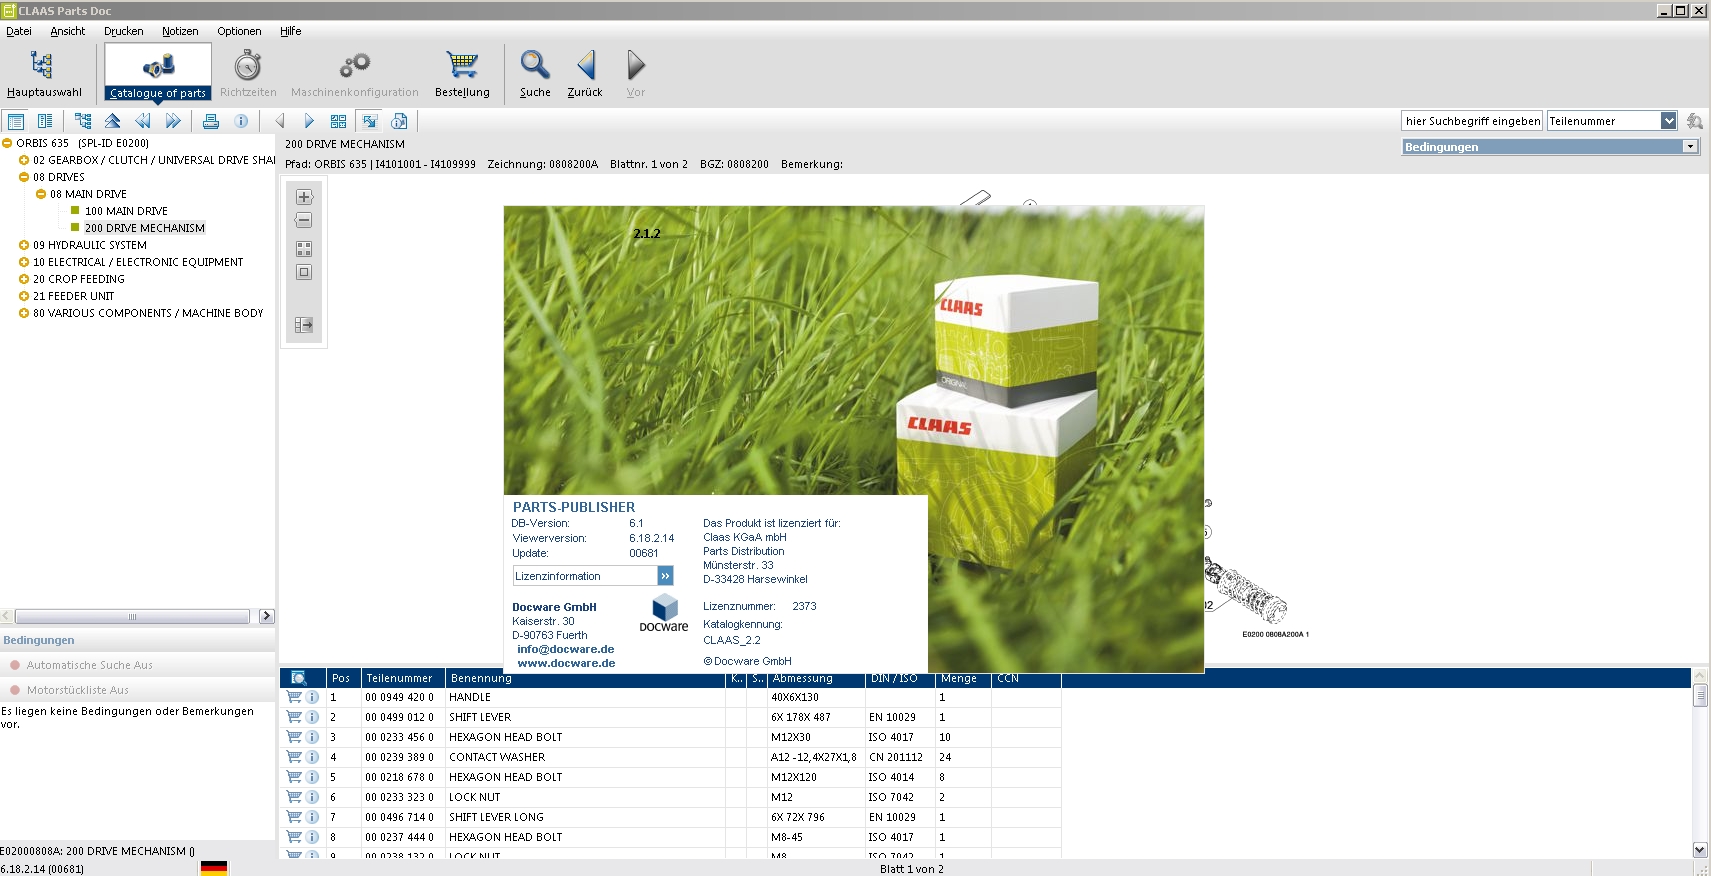This screenshot has height=876, width=1711.
Task: Zoom out of the drawing
Action: pyautogui.click(x=304, y=220)
